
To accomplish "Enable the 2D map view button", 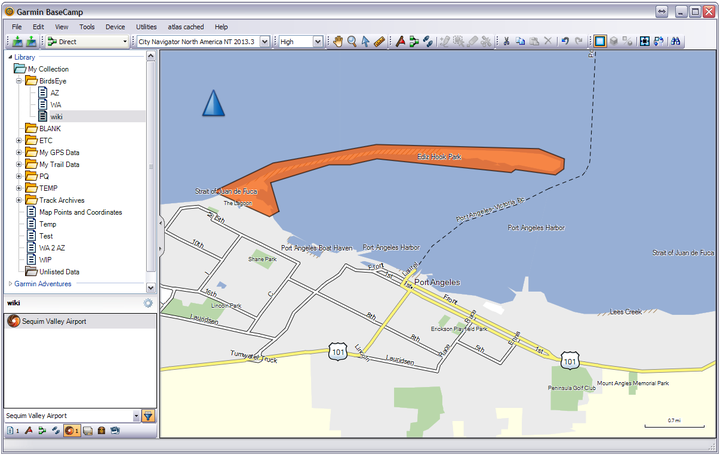I will 600,41.
